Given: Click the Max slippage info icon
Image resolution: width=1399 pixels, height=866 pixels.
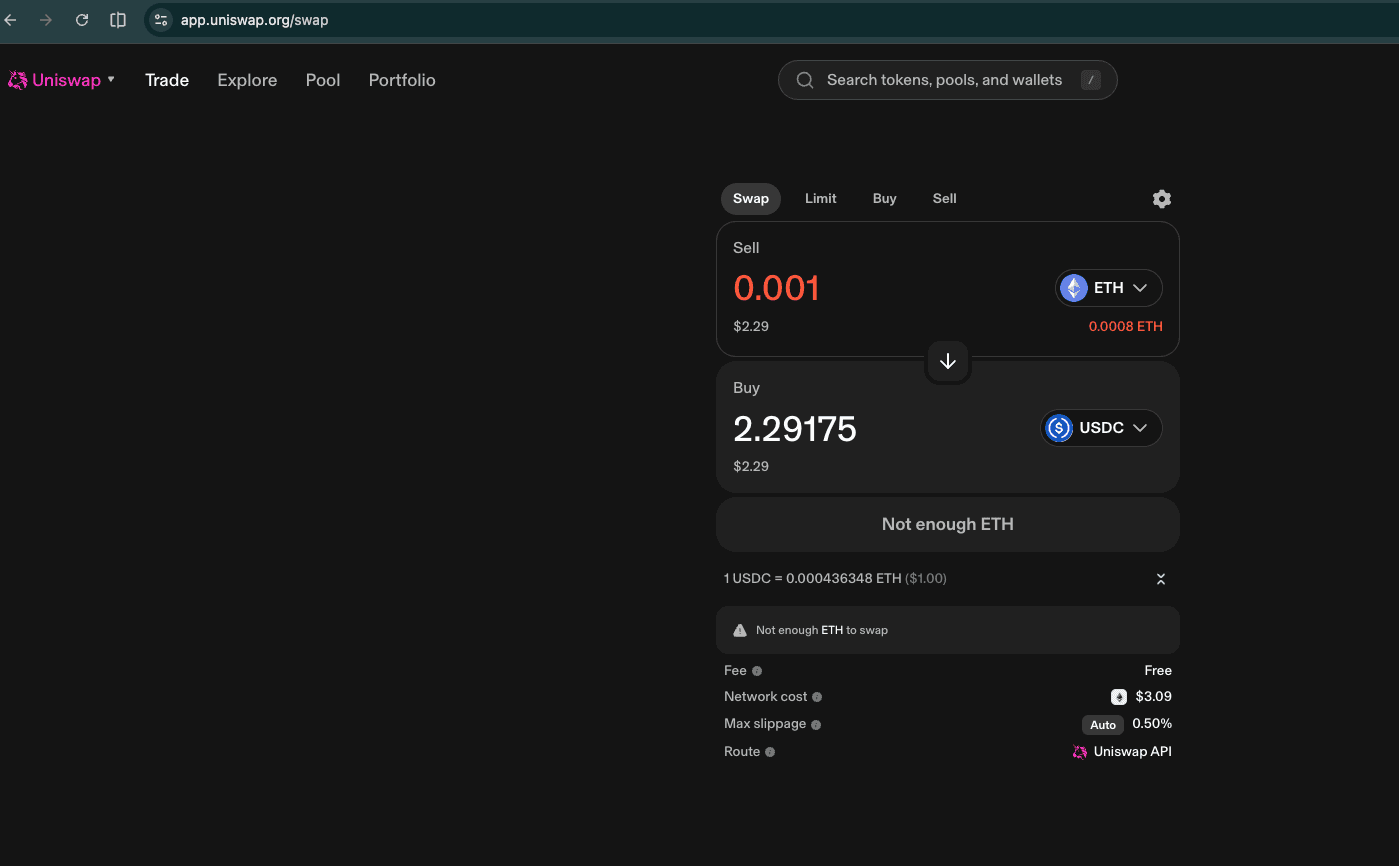Looking at the screenshot, I should (816, 724).
